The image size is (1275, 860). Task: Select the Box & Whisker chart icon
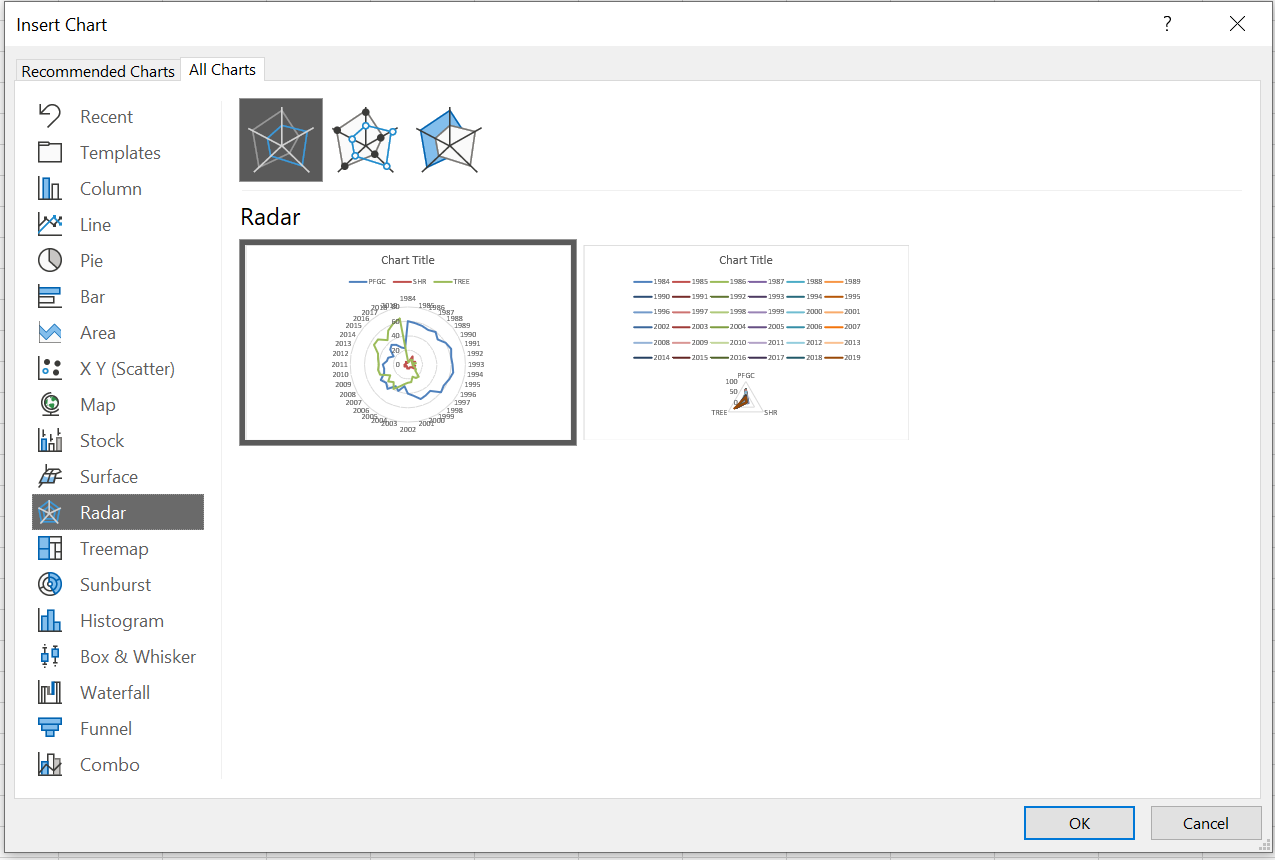[50, 657]
